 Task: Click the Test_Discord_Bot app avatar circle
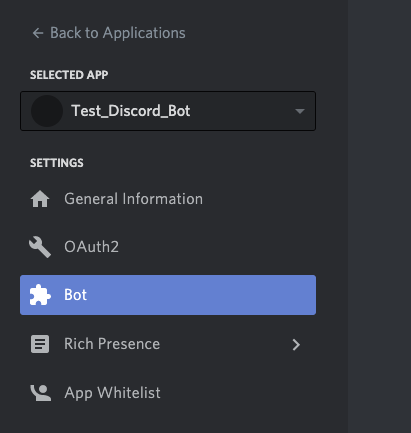point(47,111)
